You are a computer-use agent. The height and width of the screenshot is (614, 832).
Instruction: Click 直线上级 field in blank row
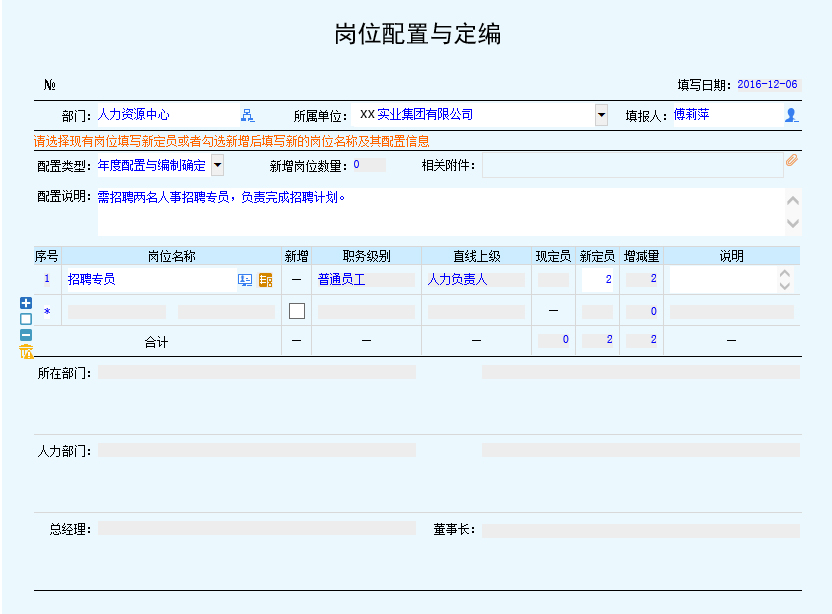tap(476, 312)
